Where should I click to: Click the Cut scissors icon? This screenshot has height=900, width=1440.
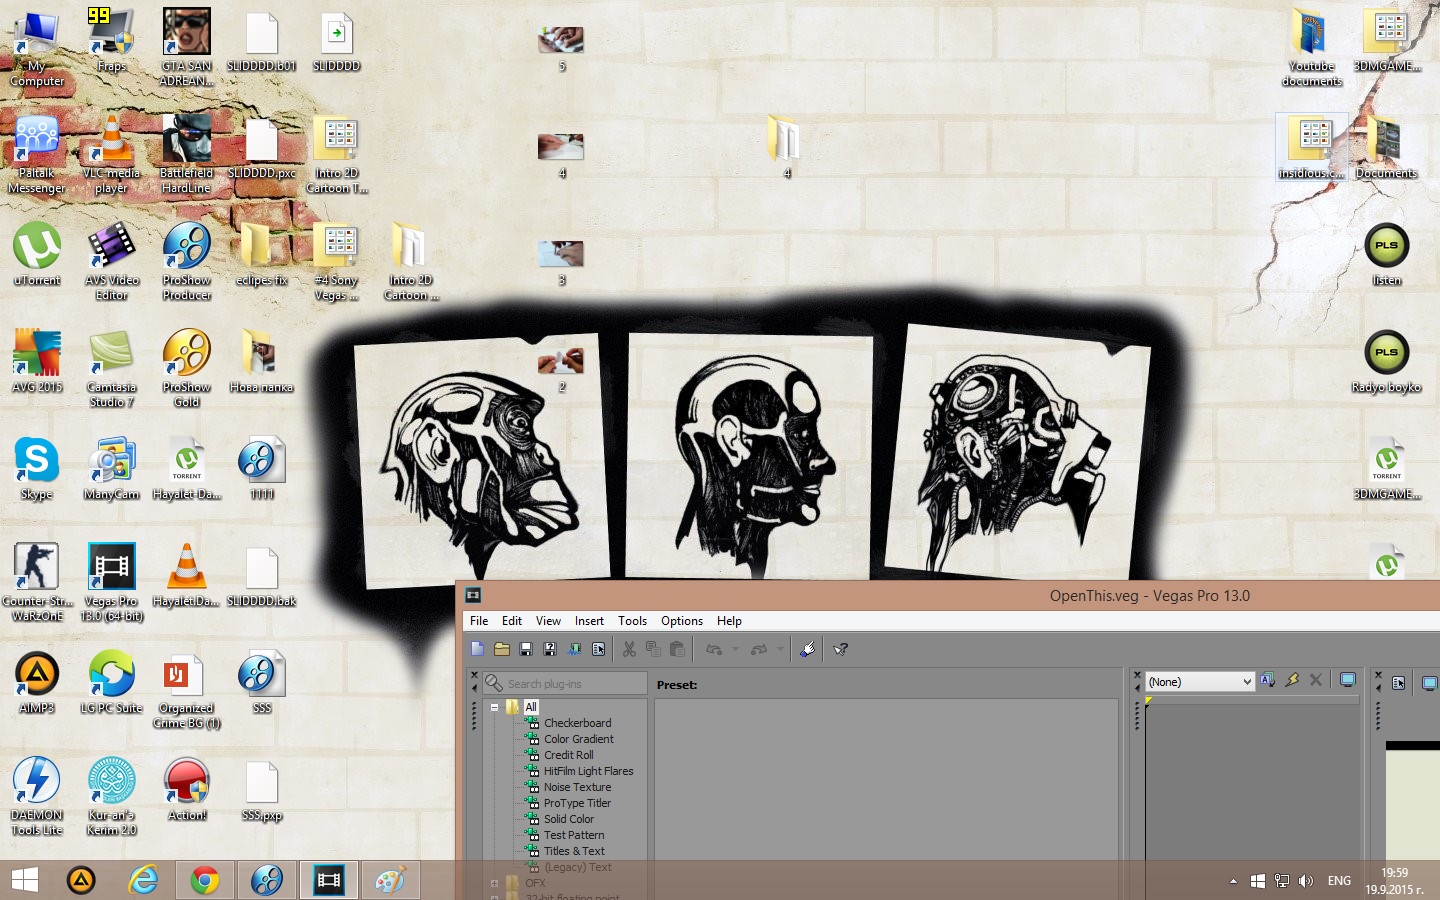(x=629, y=649)
